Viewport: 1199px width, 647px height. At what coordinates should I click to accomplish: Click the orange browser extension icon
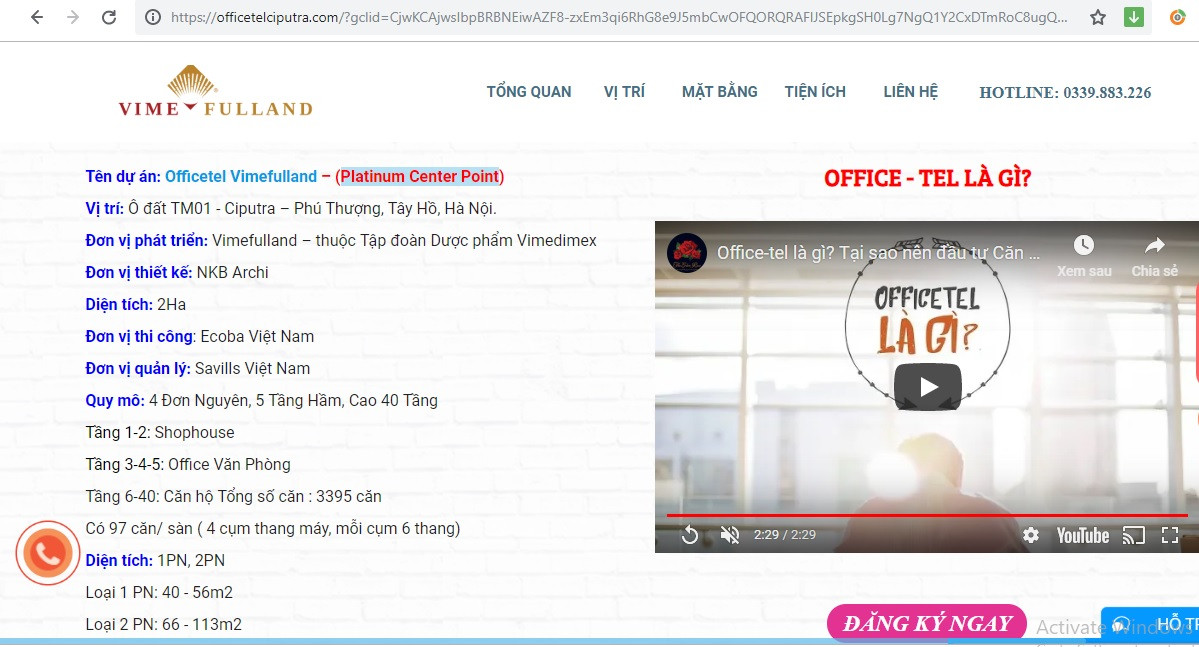[1177, 18]
